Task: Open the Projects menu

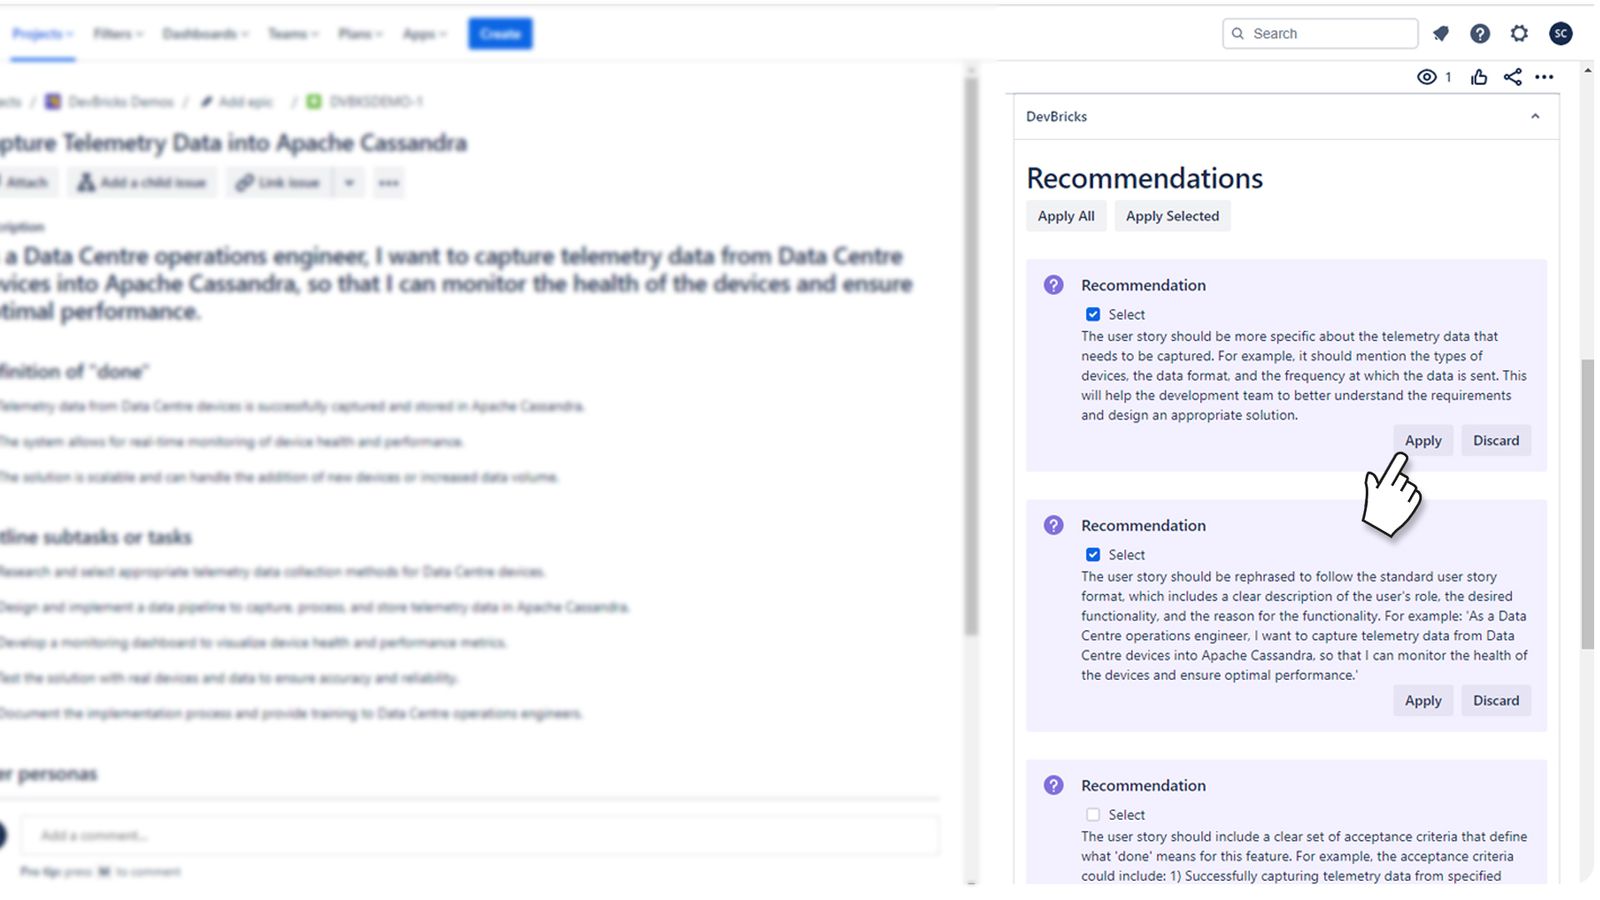Action: [43, 33]
